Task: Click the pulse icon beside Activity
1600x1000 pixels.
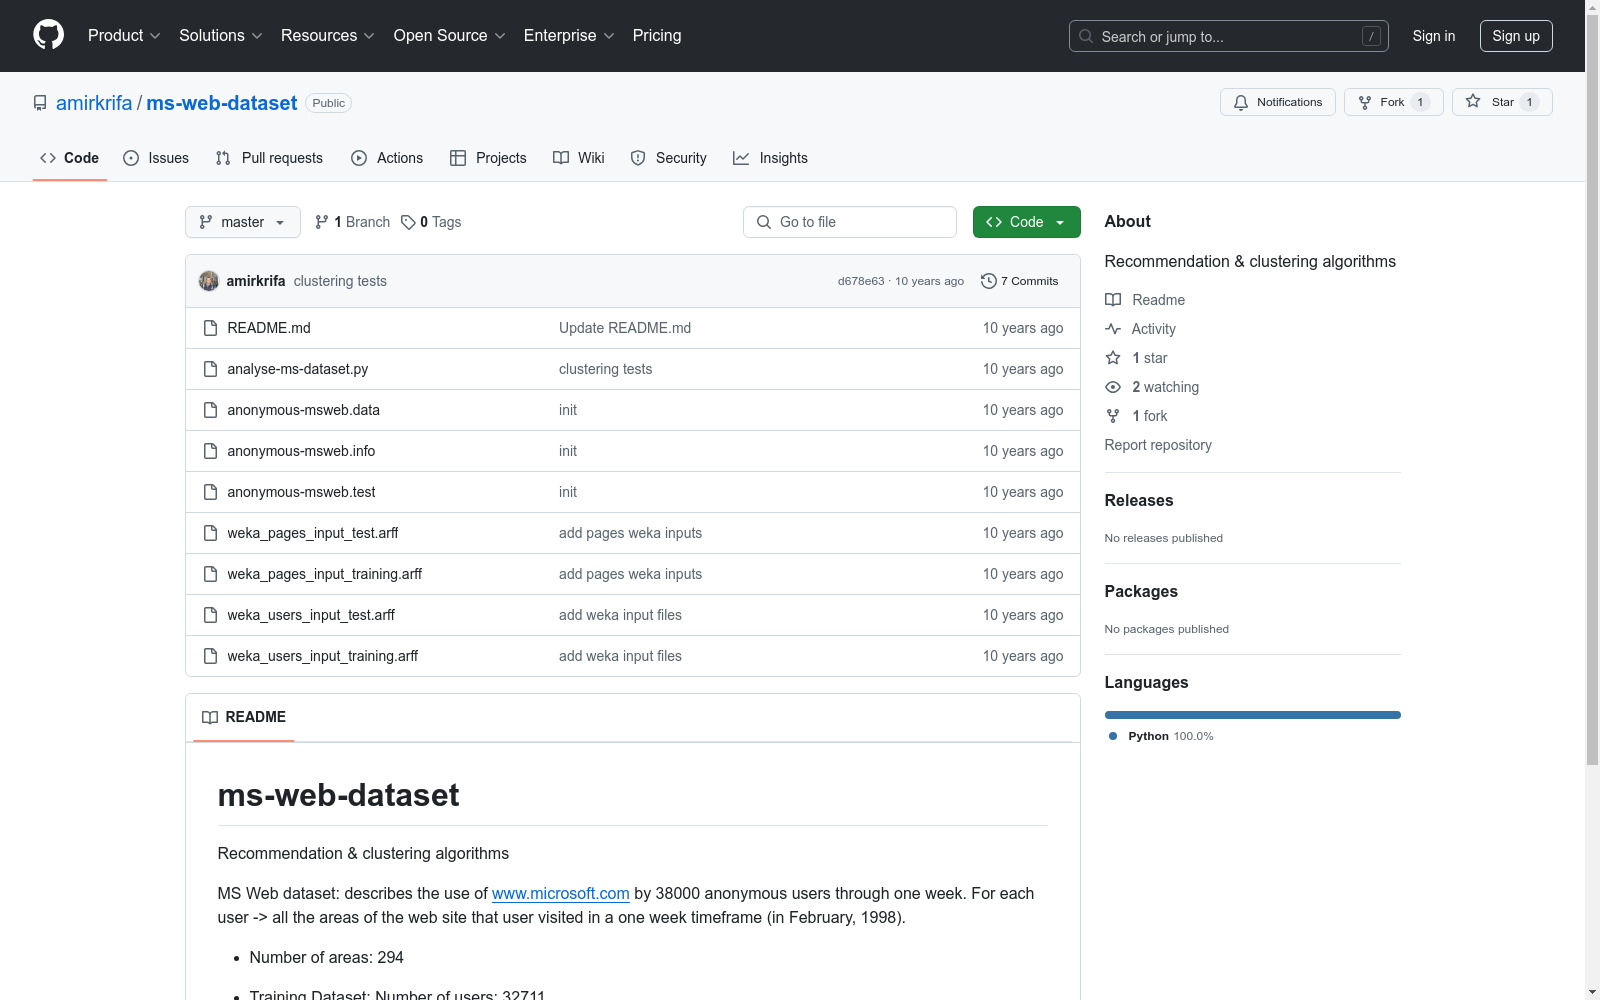Action: (x=1113, y=329)
